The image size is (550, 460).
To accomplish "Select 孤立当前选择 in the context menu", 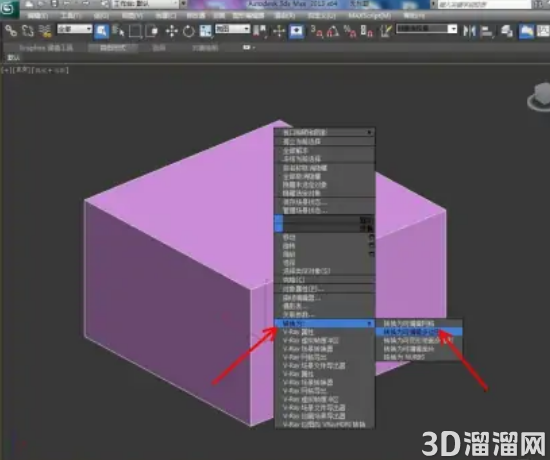I will [324, 141].
